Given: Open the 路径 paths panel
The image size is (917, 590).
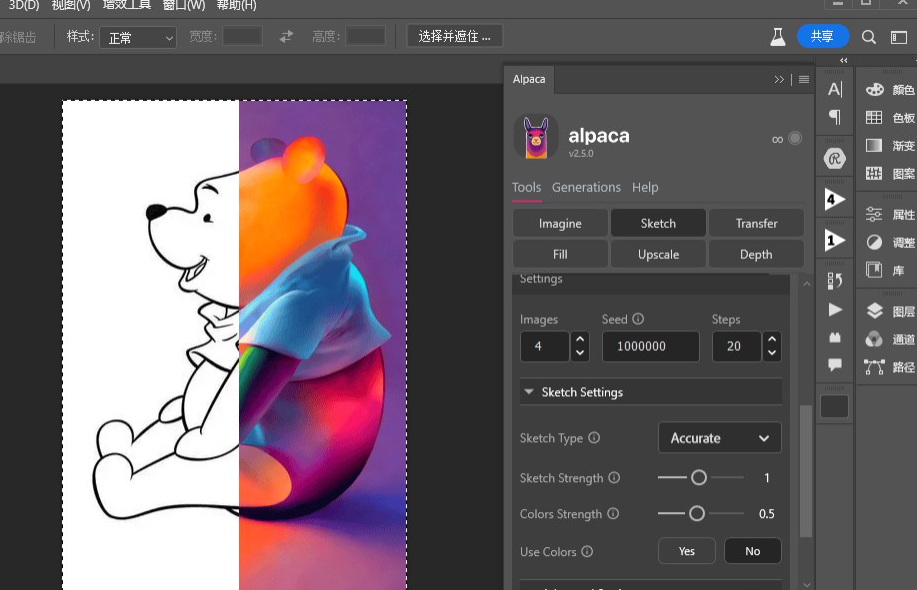Looking at the screenshot, I should click(x=890, y=367).
